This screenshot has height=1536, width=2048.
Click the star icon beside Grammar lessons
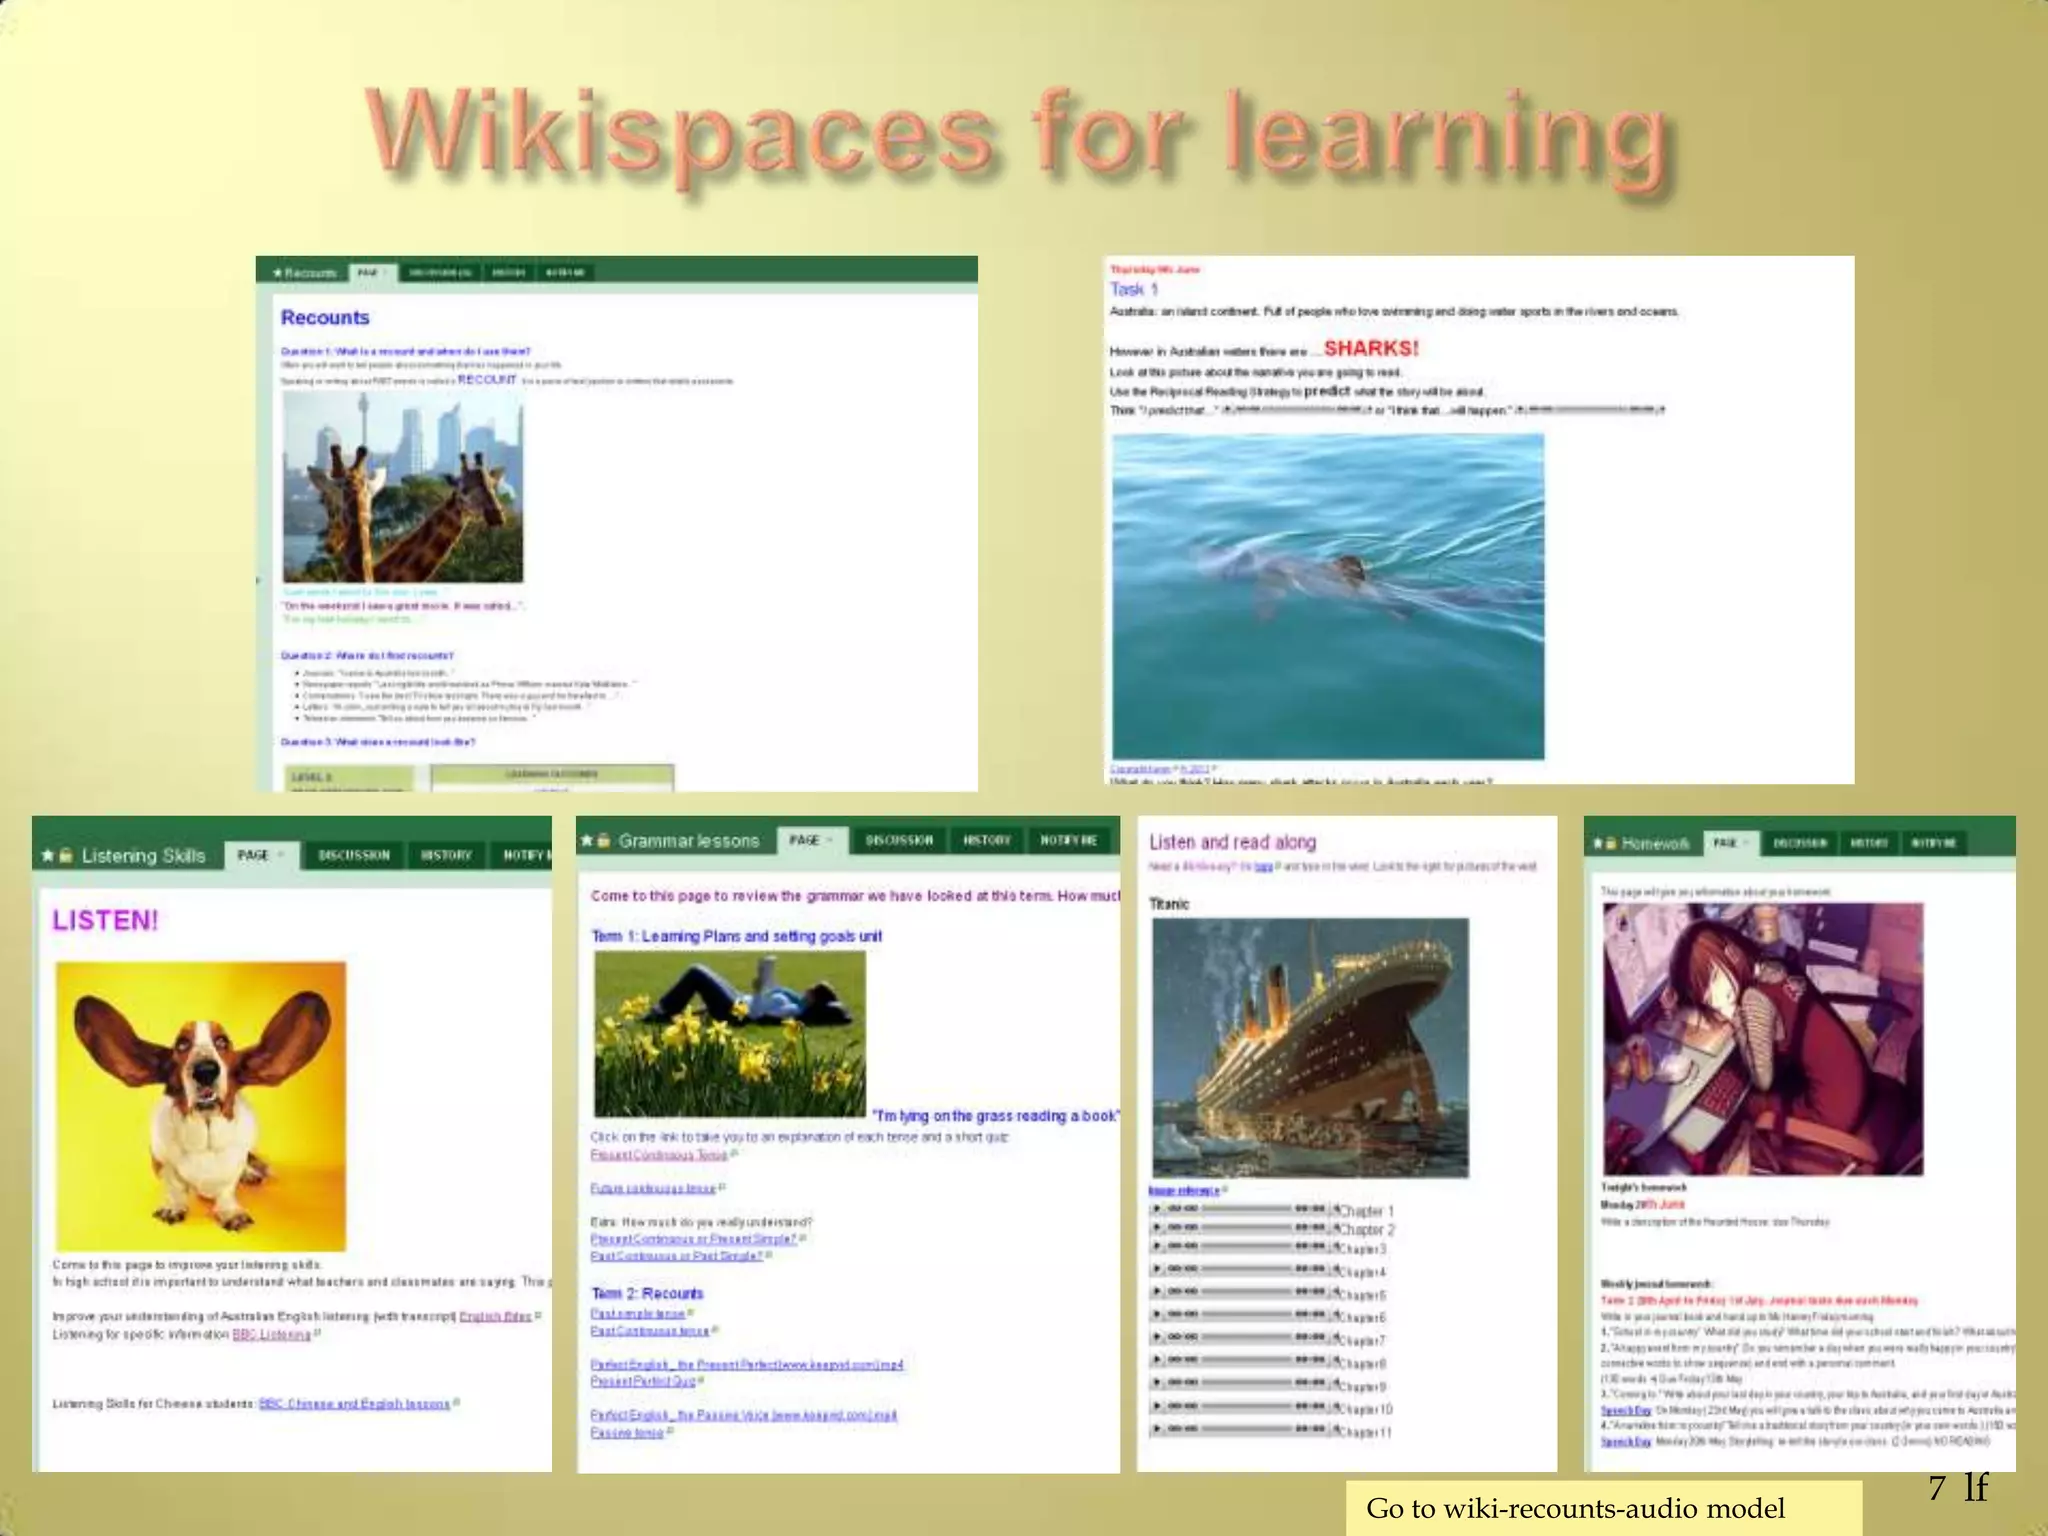[587, 841]
